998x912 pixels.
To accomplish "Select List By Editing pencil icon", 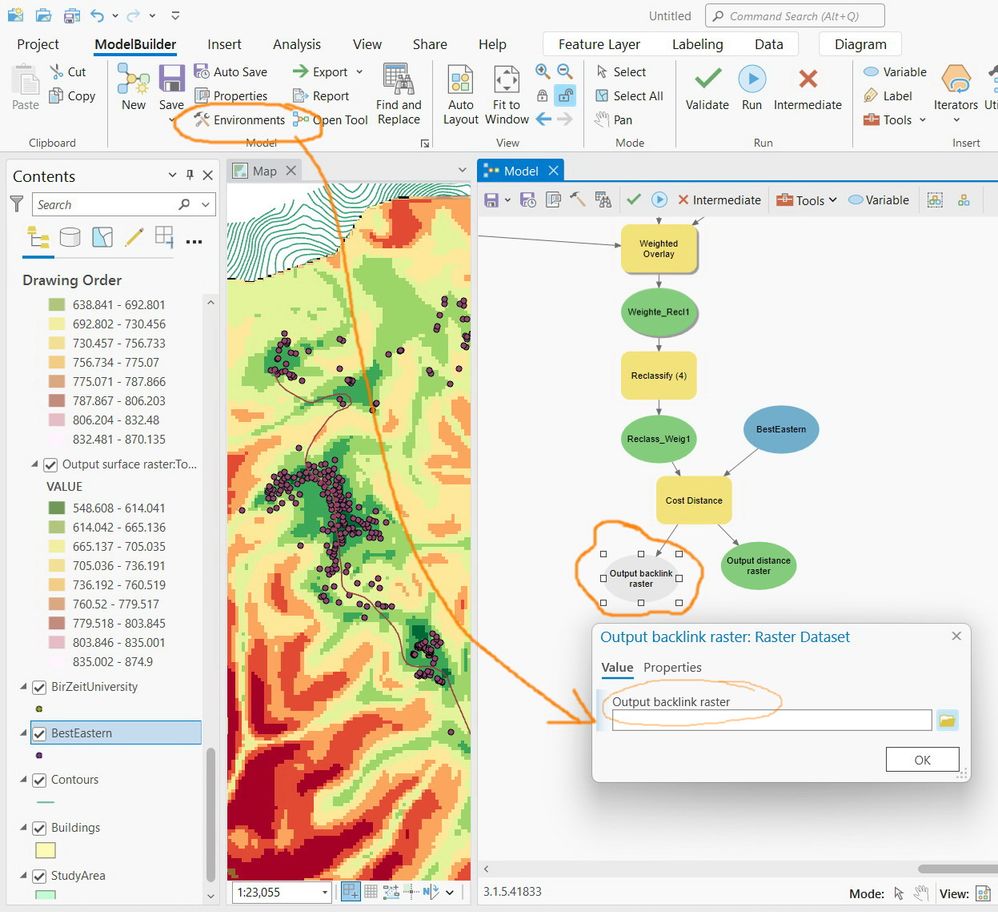I will 134,237.
